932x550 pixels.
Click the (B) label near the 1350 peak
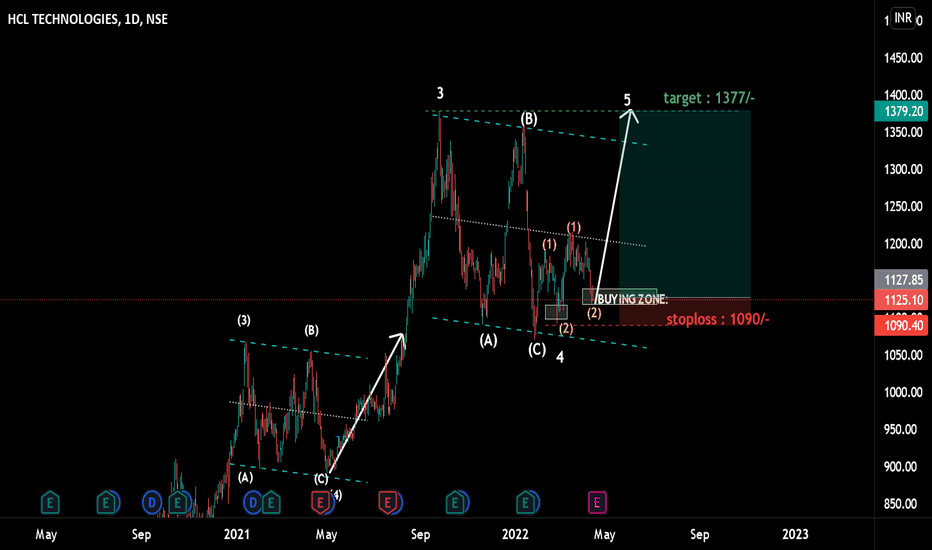528,119
